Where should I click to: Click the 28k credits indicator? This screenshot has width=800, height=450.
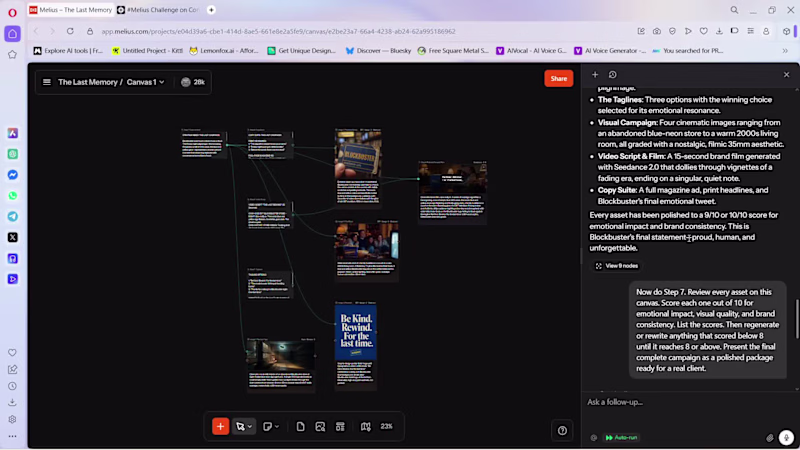(193, 82)
